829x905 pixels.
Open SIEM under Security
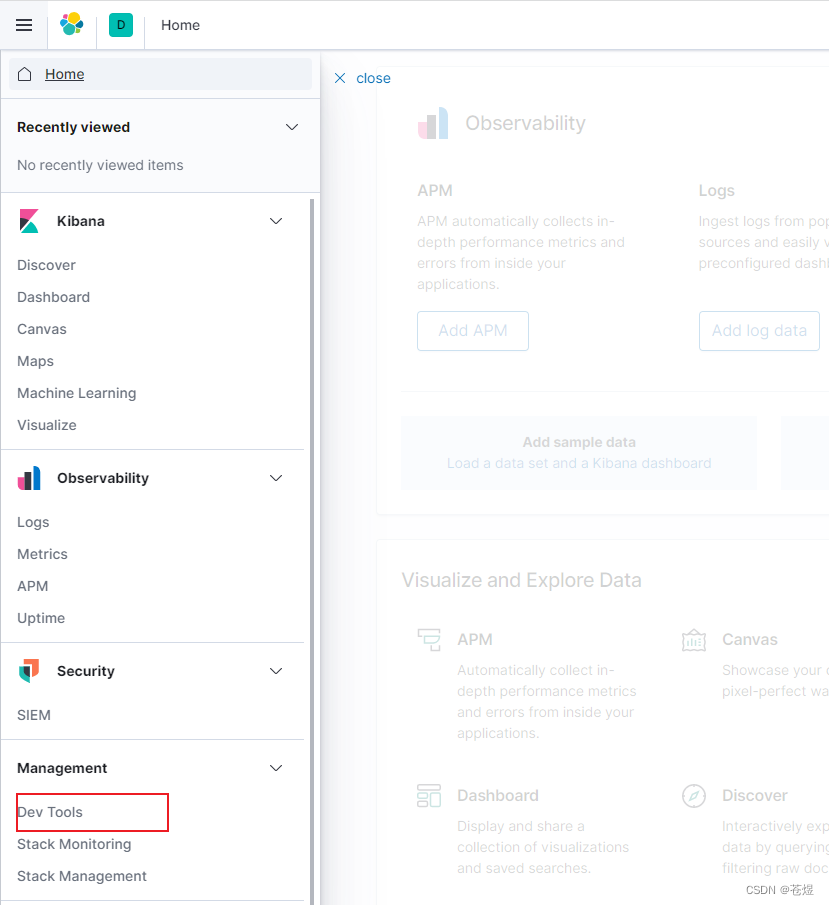(x=34, y=715)
